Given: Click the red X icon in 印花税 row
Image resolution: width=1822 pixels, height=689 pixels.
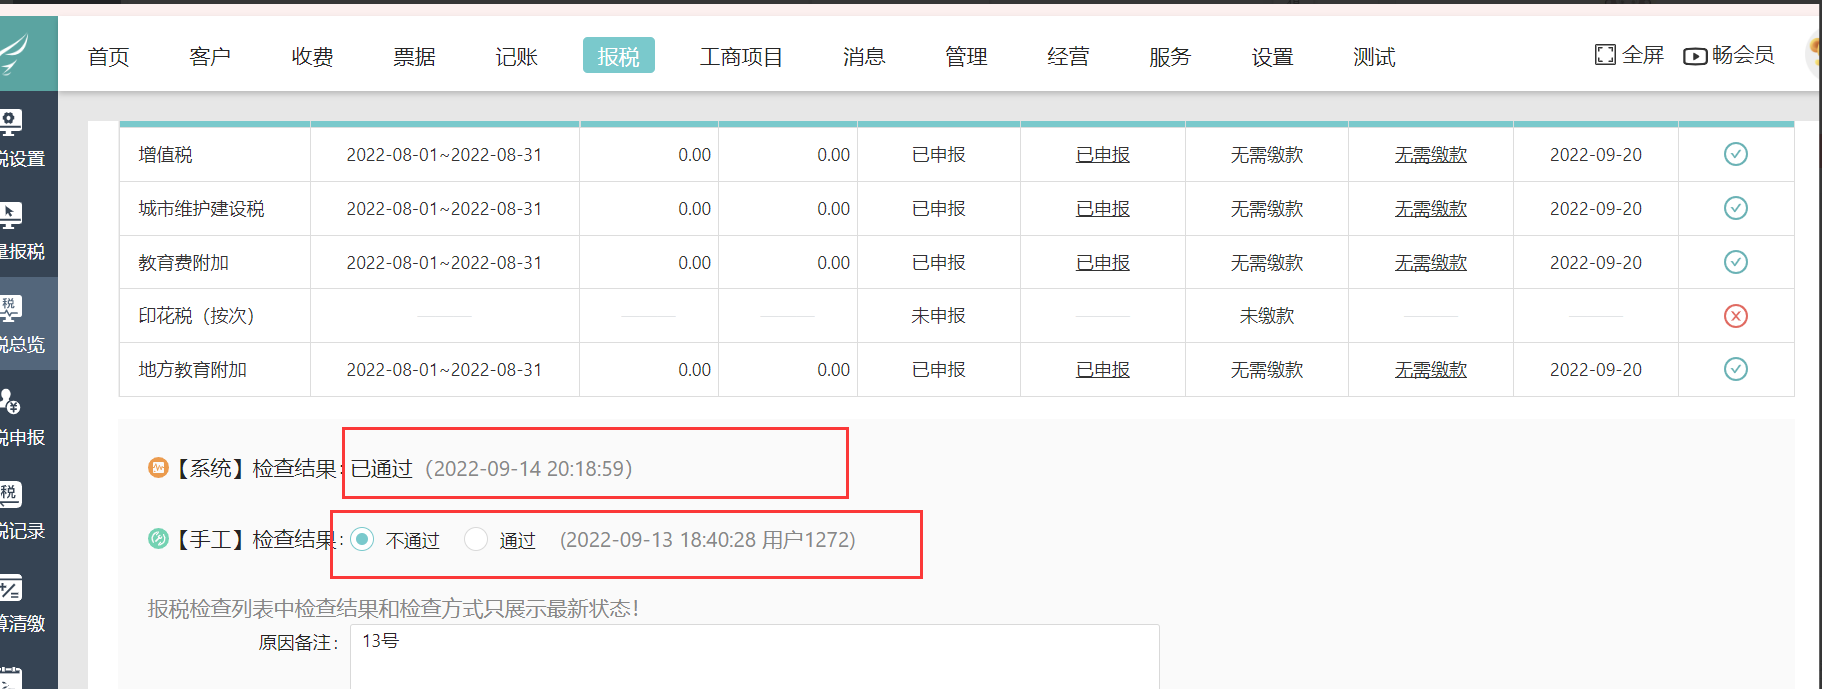Looking at the screenshot, I should (1735, 316).
